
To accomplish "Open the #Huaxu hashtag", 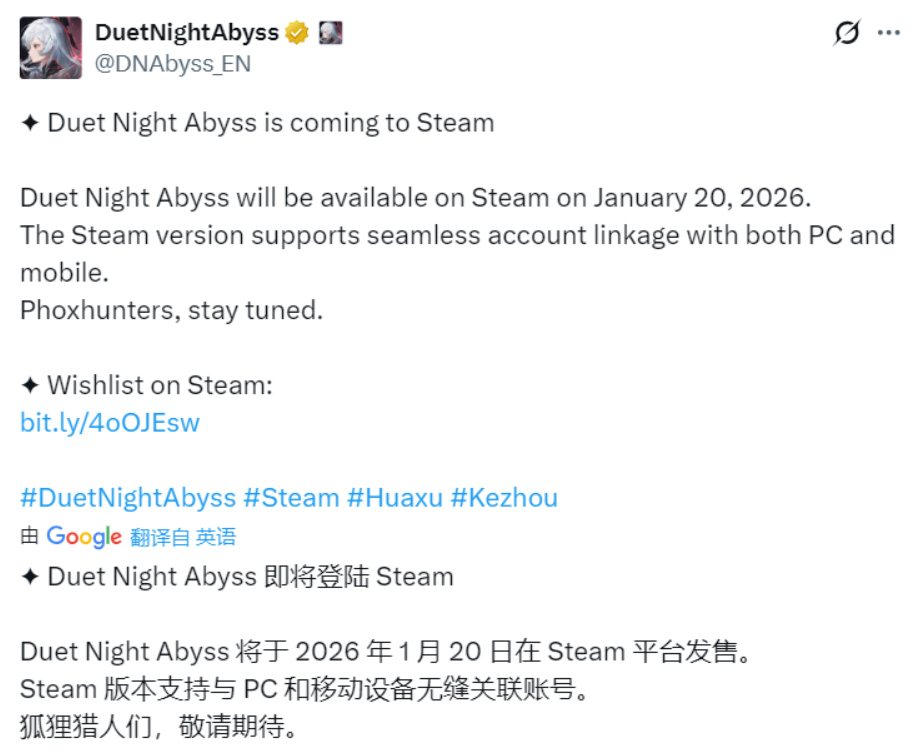I will (x=395, y=498).
